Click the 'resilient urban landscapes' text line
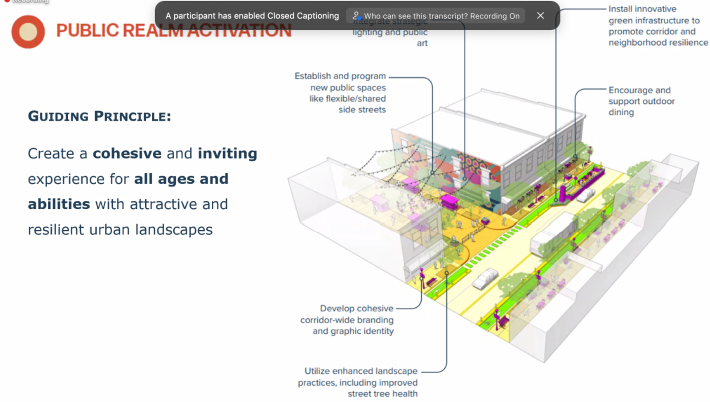 pos(120,230)
